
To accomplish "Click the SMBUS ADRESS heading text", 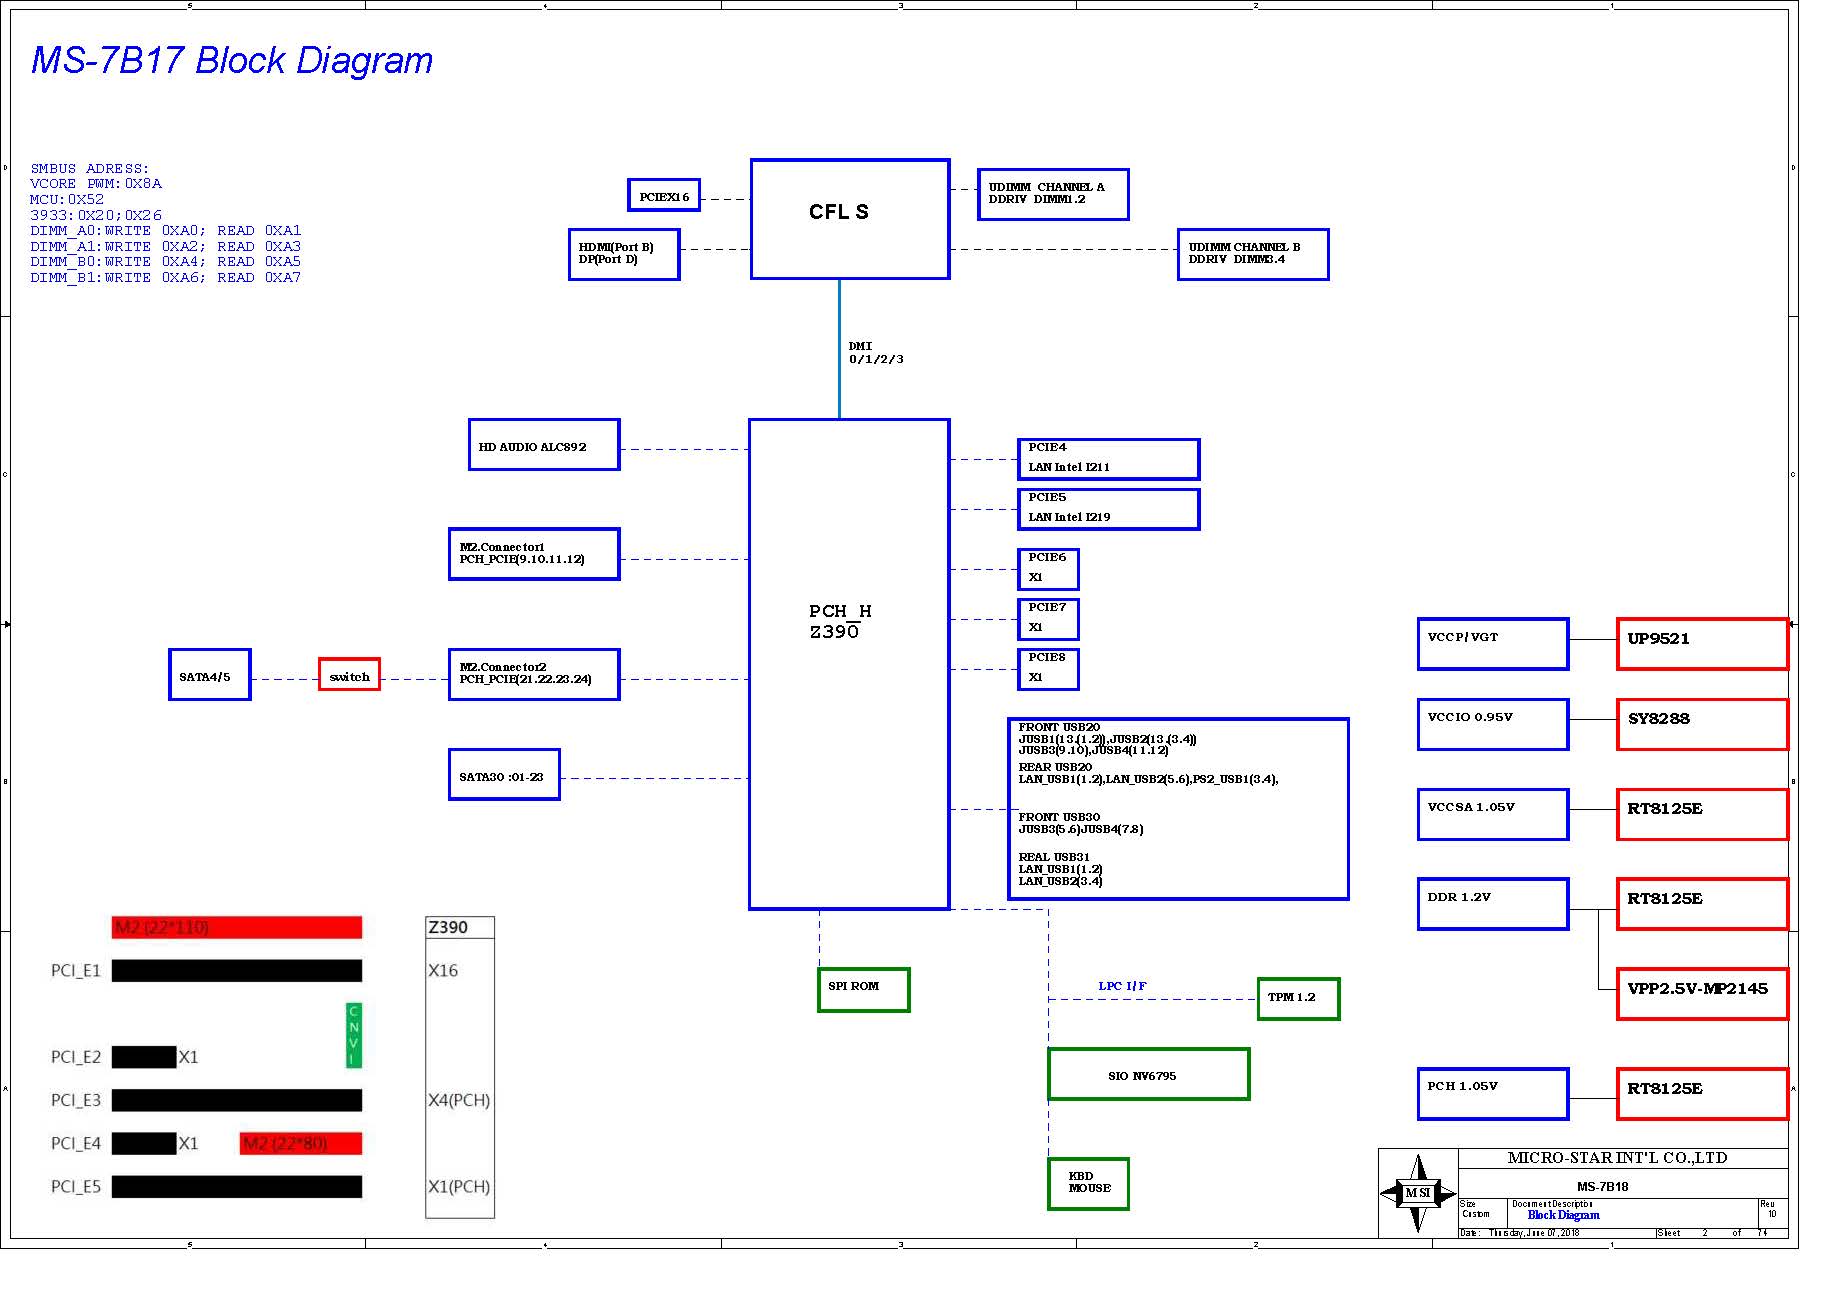I will coord(90,169).
